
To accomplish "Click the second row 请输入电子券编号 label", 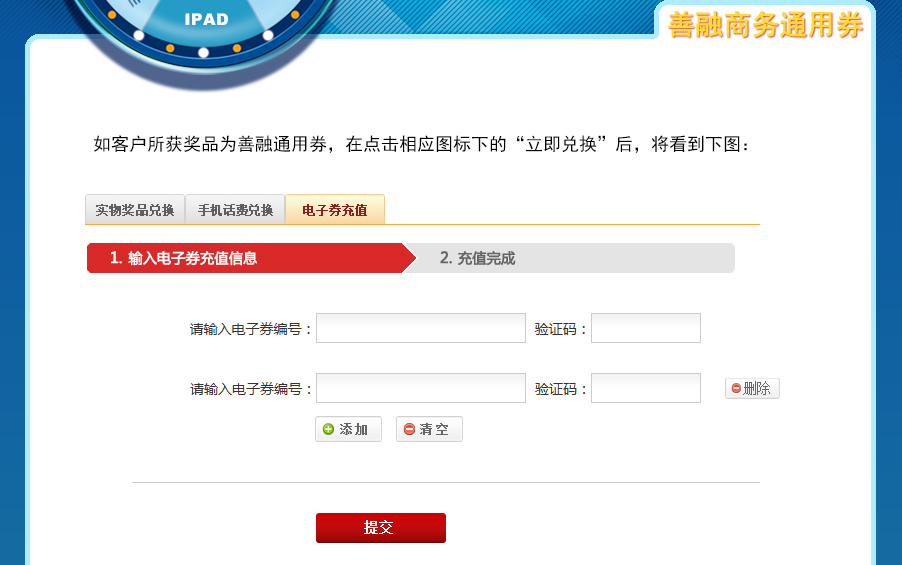I will pyautogui.click(x=251, y=389).
